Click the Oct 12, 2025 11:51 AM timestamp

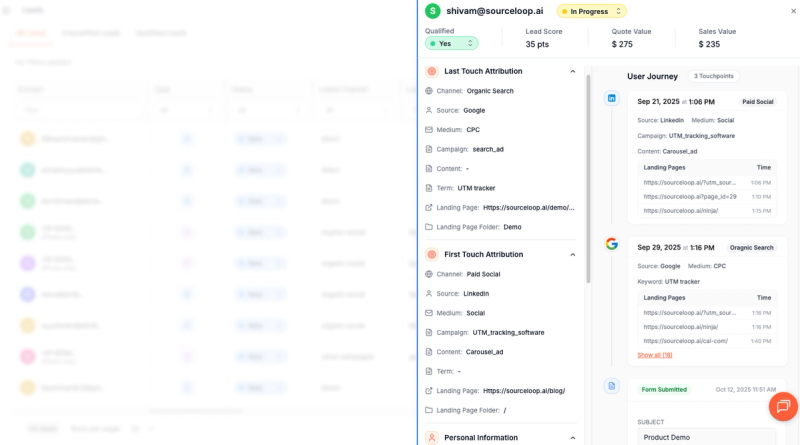(745, 389)
